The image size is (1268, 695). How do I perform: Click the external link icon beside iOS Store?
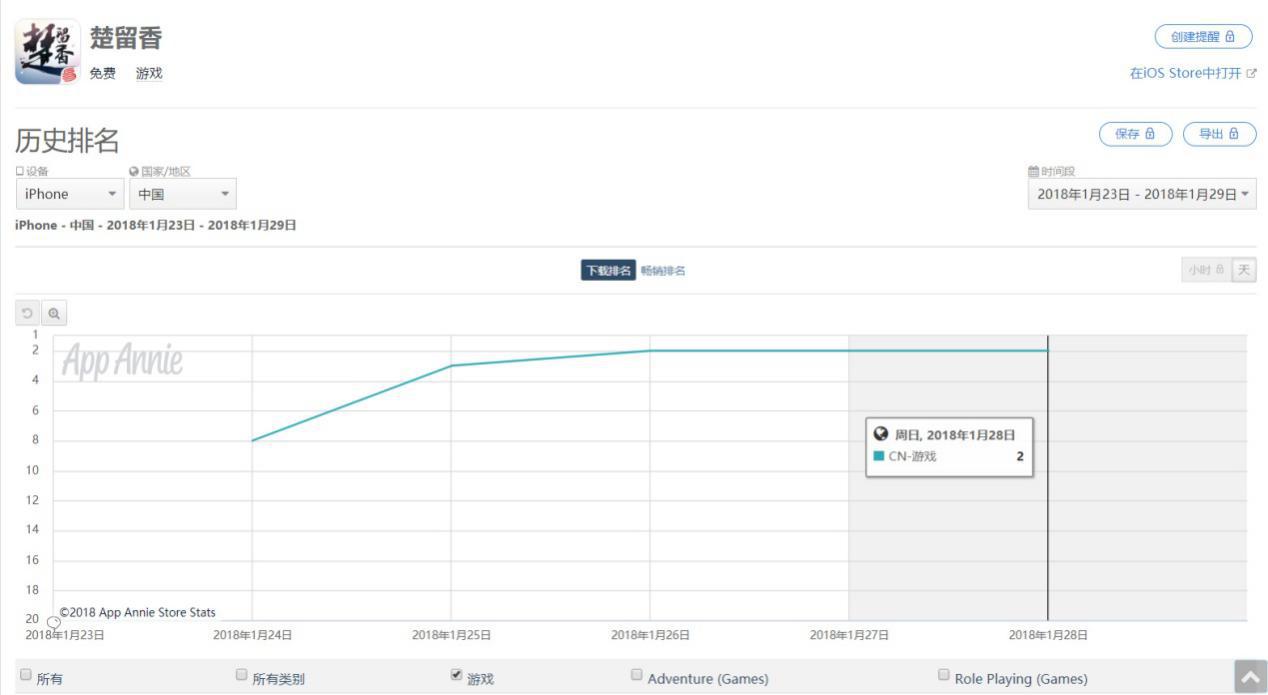[x=1251, y=74]
